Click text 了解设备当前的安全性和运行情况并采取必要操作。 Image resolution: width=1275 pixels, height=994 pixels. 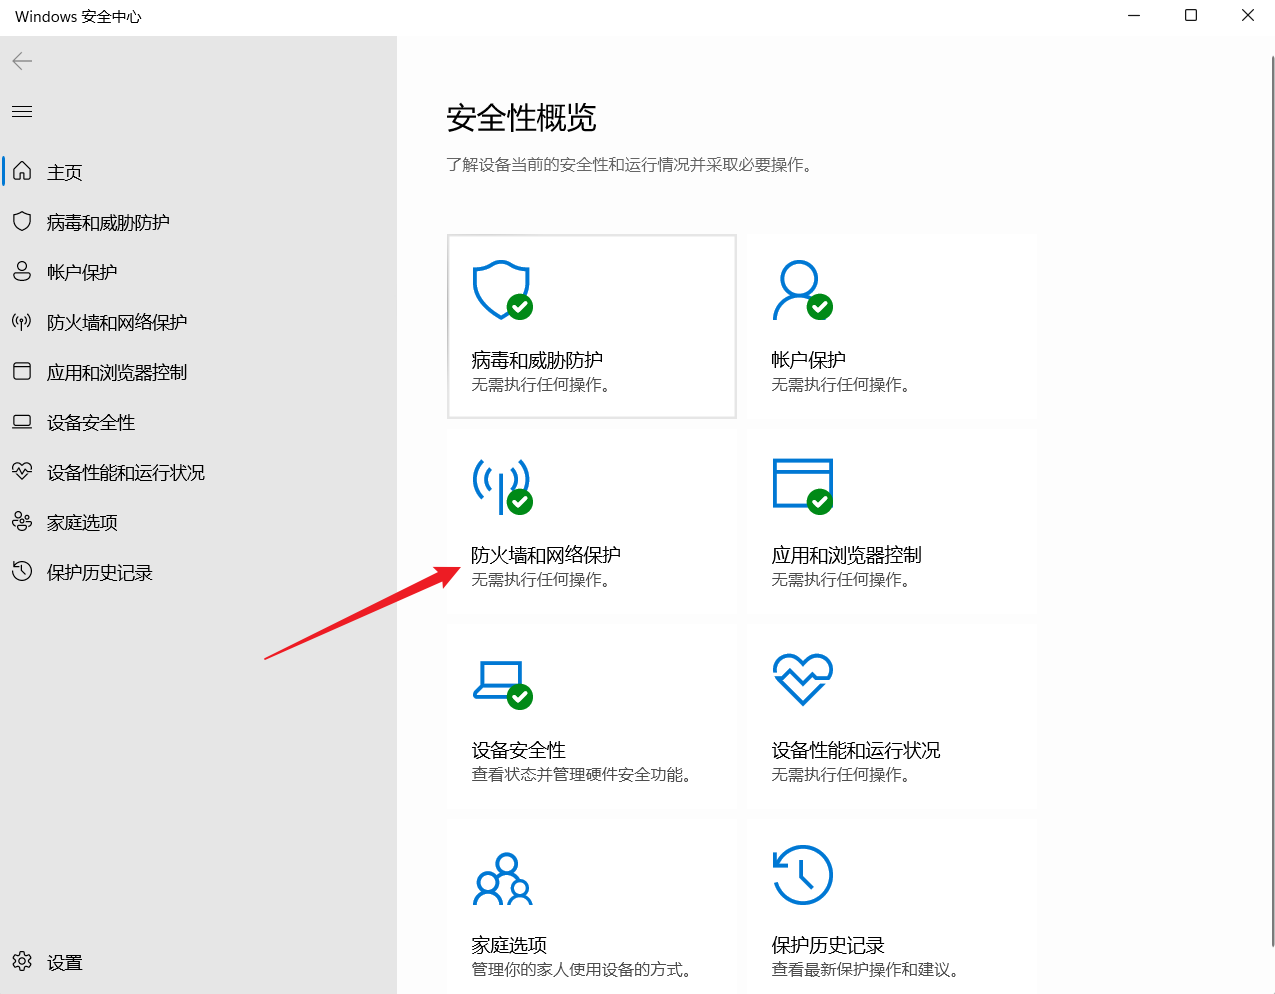point(630,165)
